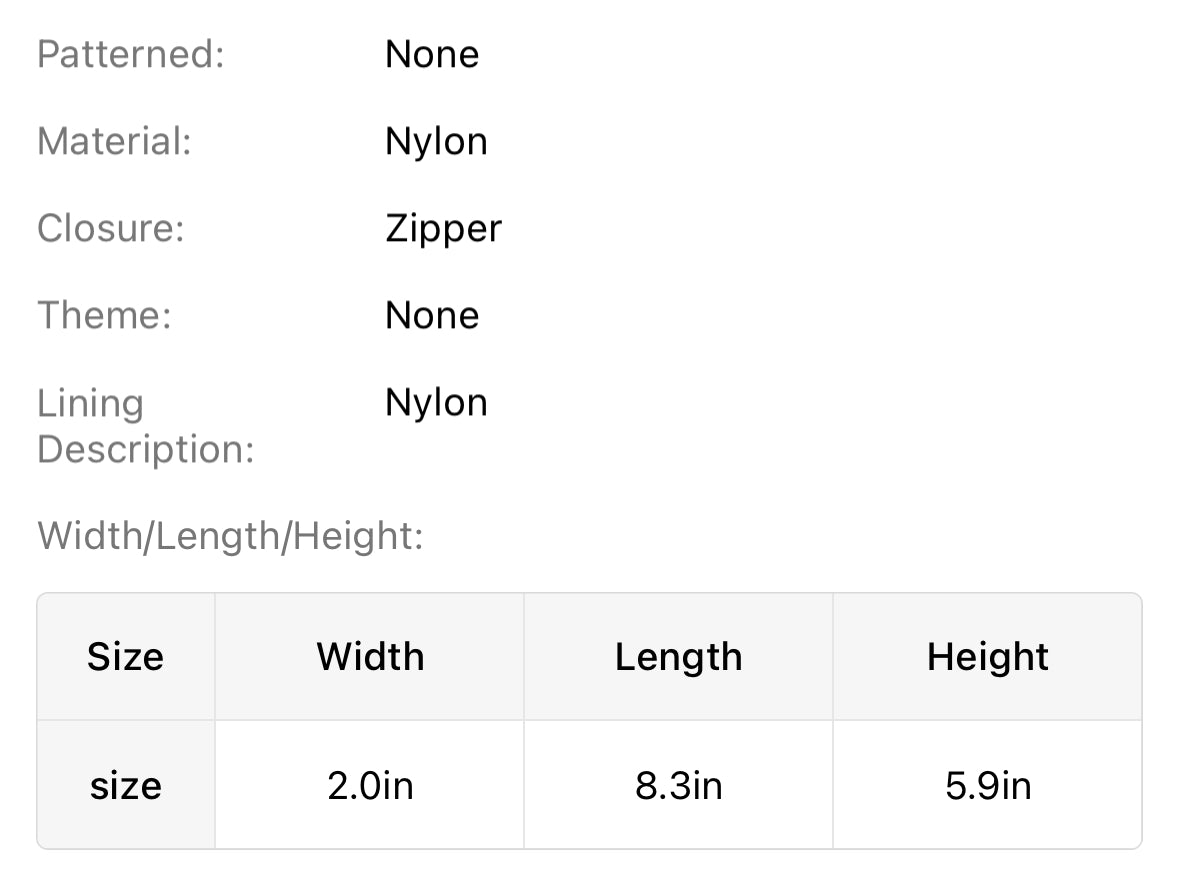Select the 5.9in height cell
This screenshot has height=896, width=1179.
987,786
